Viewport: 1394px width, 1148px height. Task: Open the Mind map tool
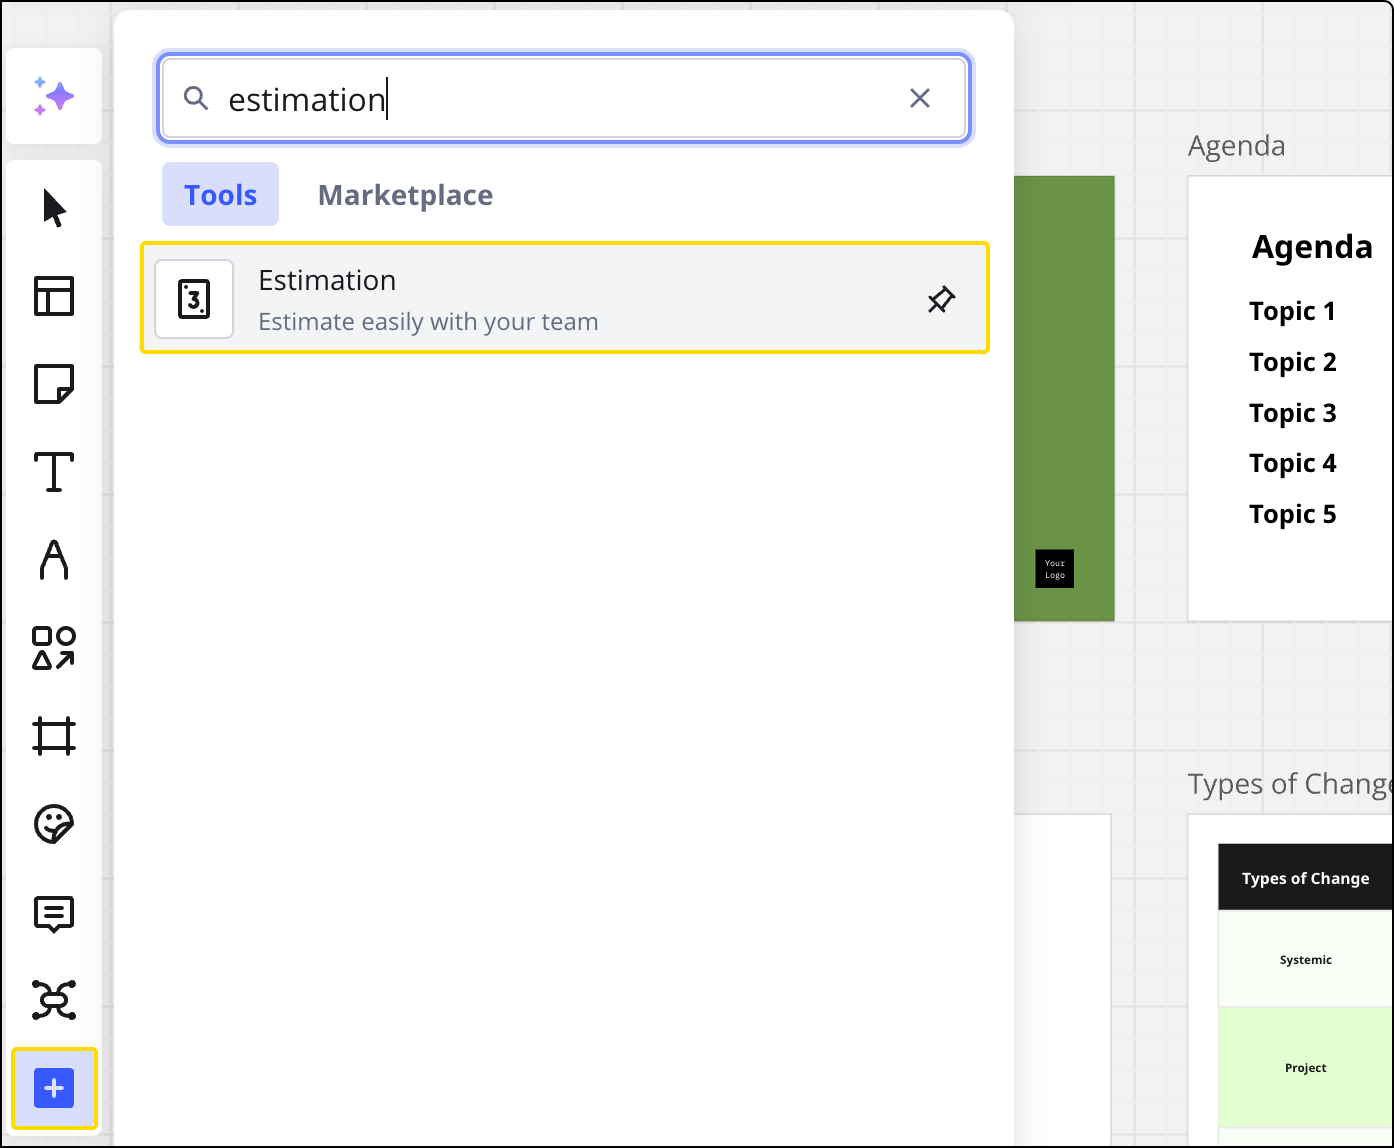[54, 1000]
